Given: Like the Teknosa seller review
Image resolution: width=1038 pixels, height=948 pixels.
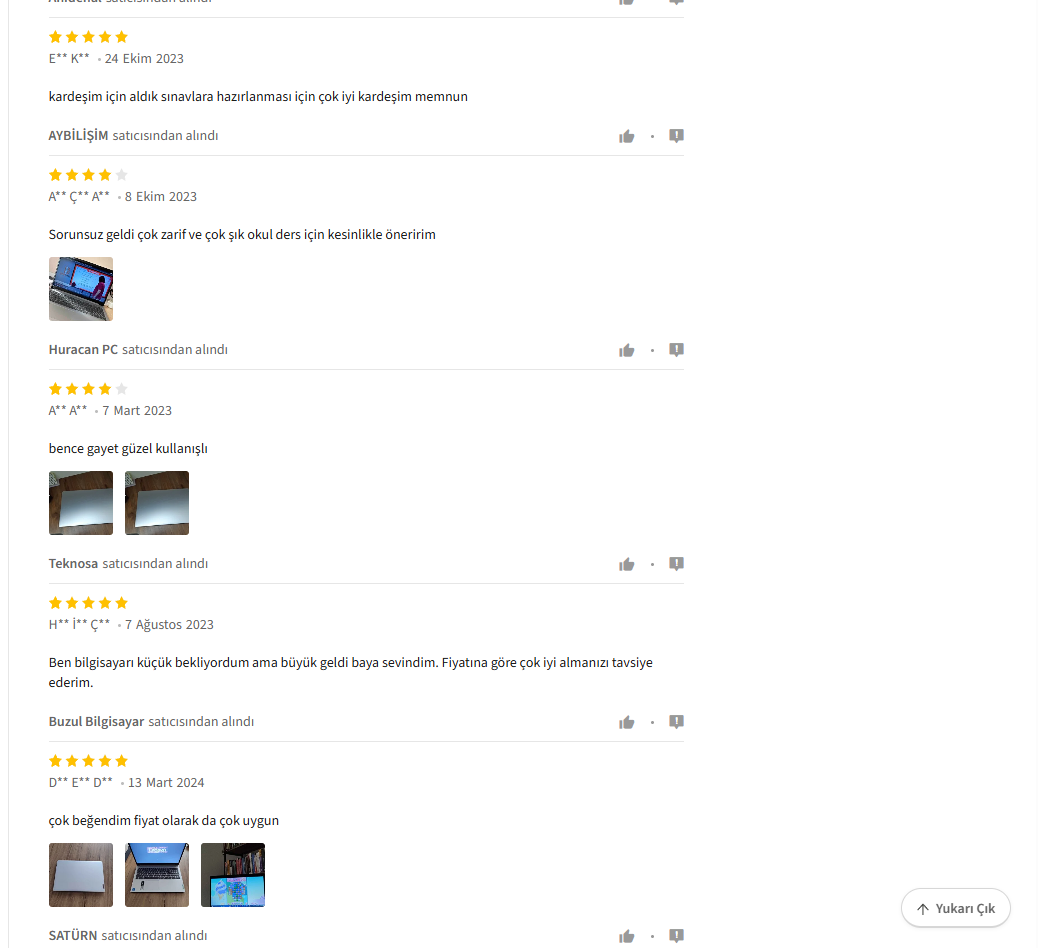Looking at the screenshot, I should coord(626,564).
